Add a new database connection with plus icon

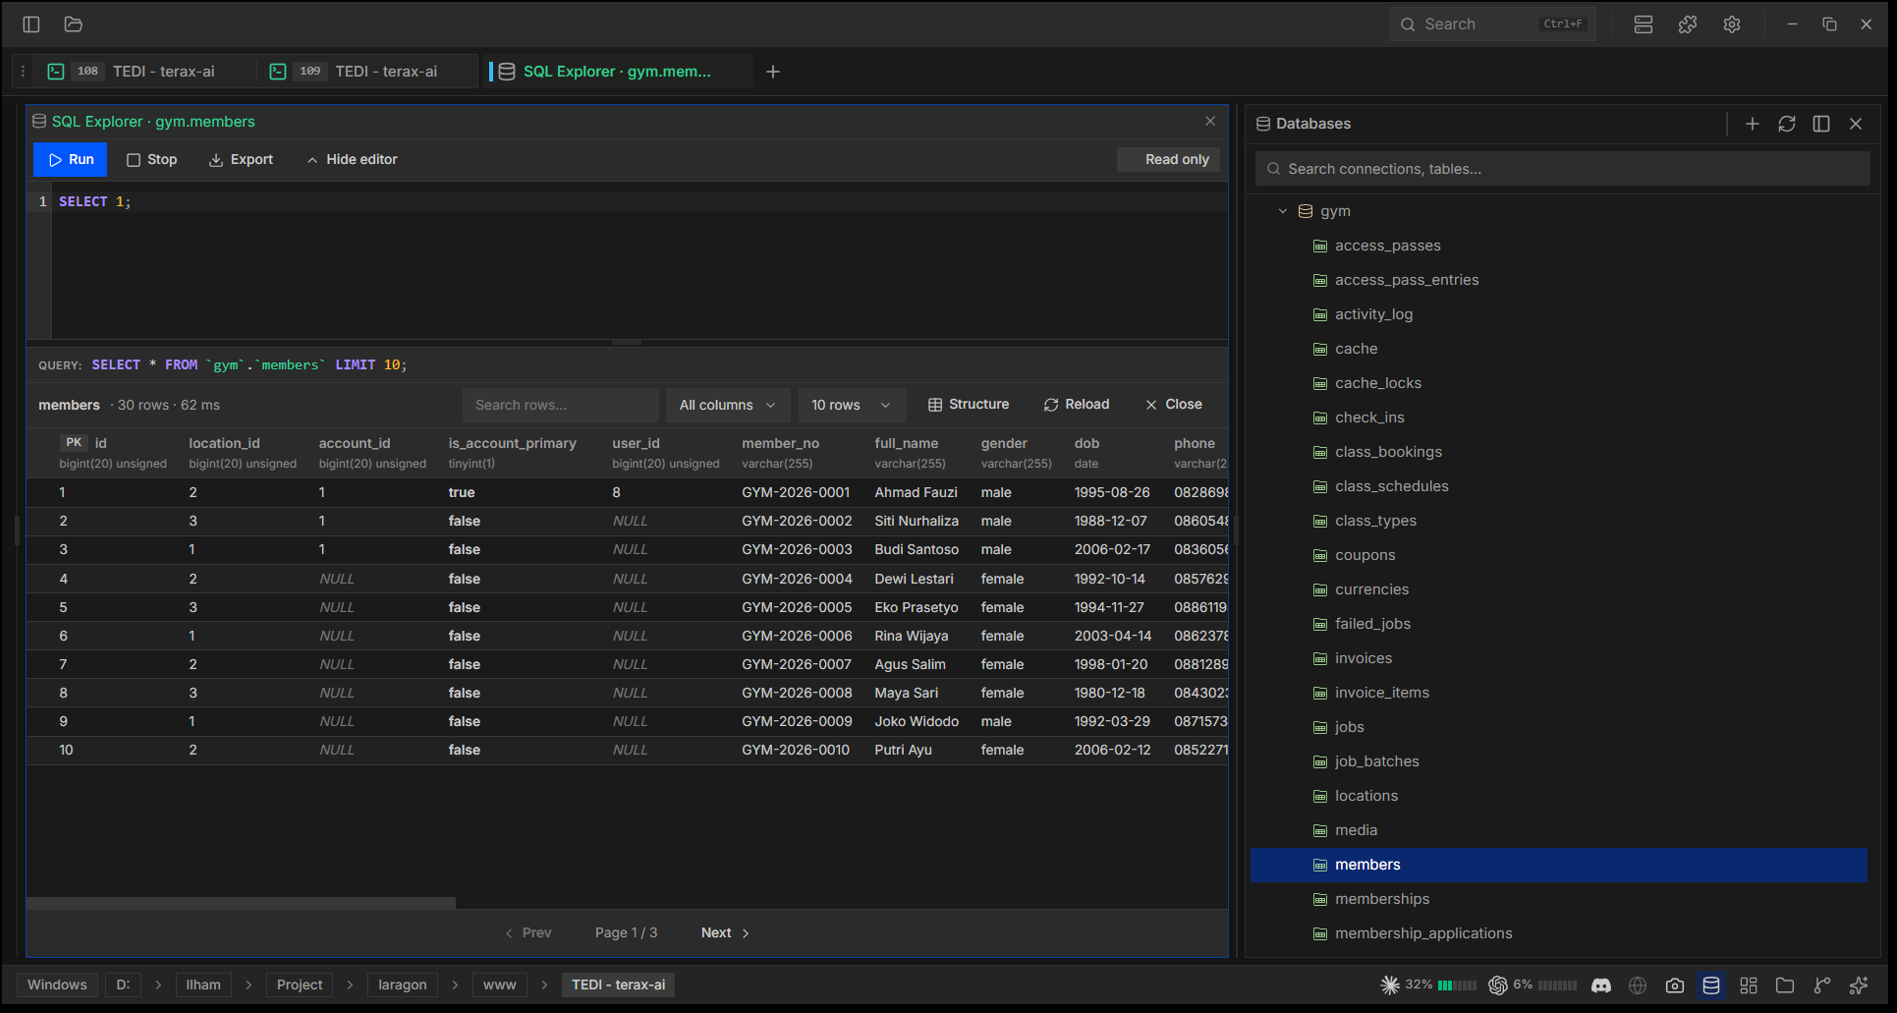(x=1752, y=123)
